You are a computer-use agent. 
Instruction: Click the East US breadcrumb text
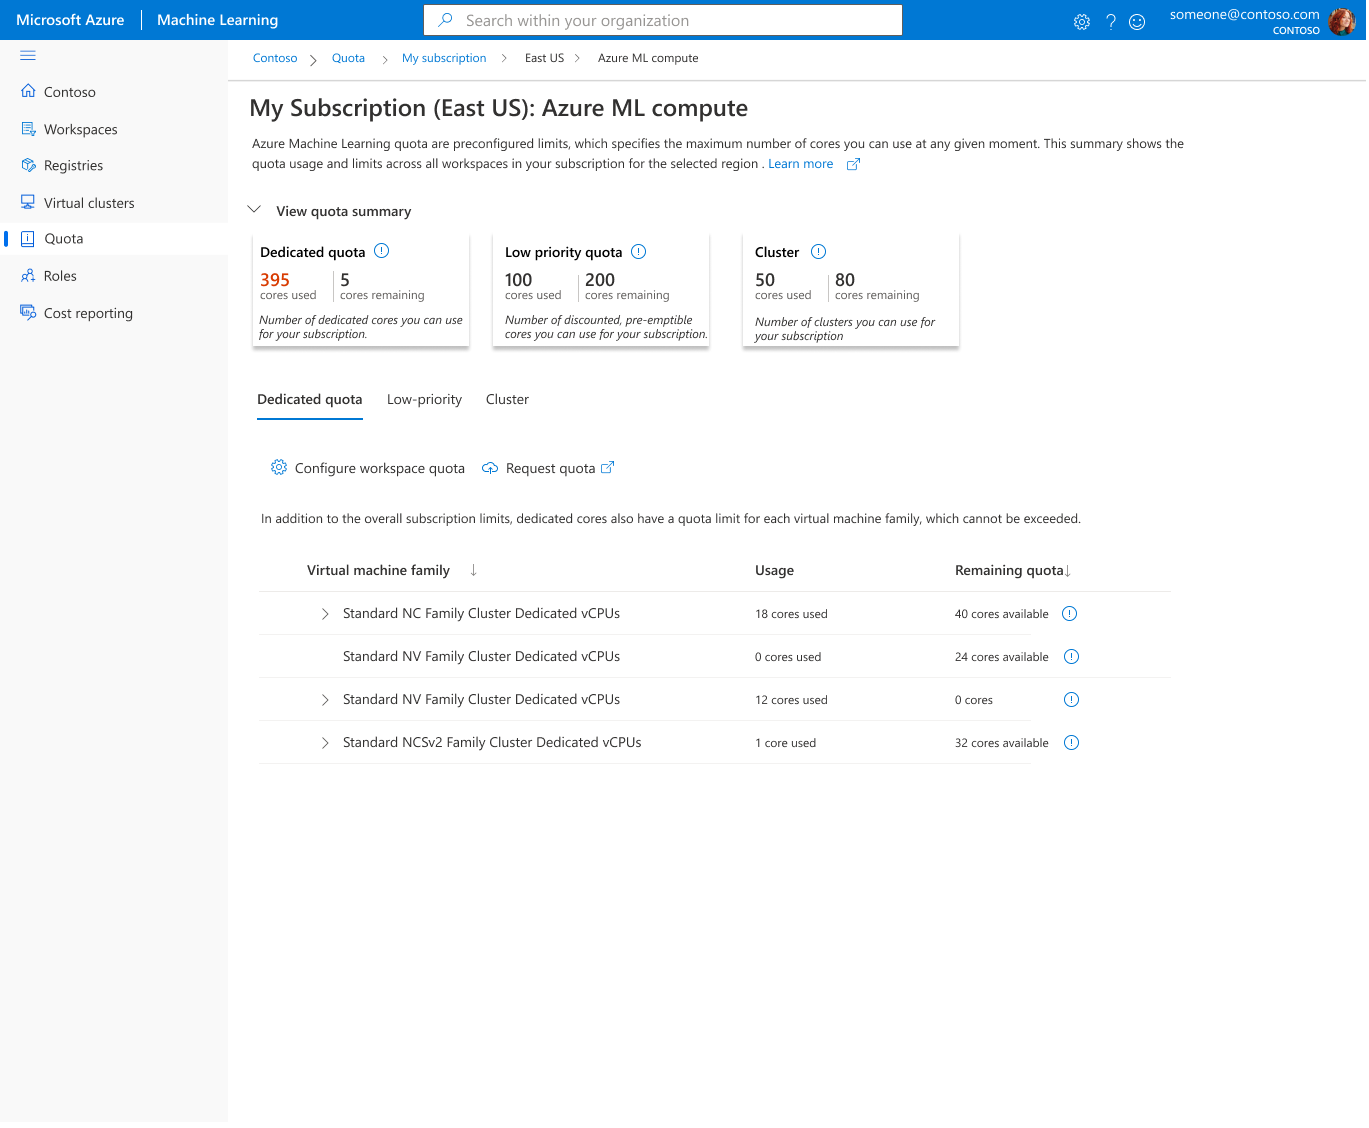[544, 58]
